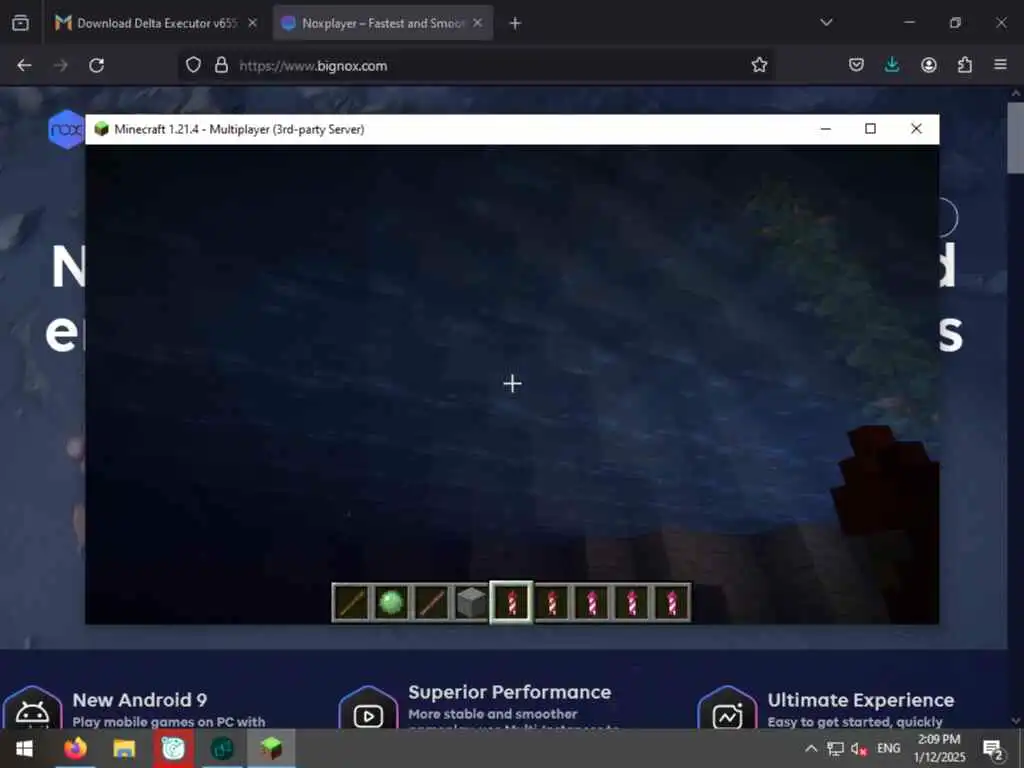Switch the ENG input language
This screenshot has width=1024, height=768.
click(x=888, y=748)
